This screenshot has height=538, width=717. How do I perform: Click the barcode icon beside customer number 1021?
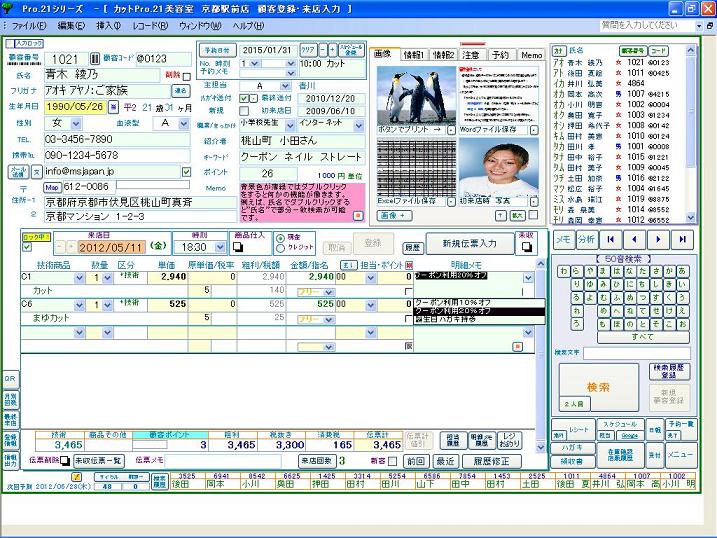[x=95, y=59]
